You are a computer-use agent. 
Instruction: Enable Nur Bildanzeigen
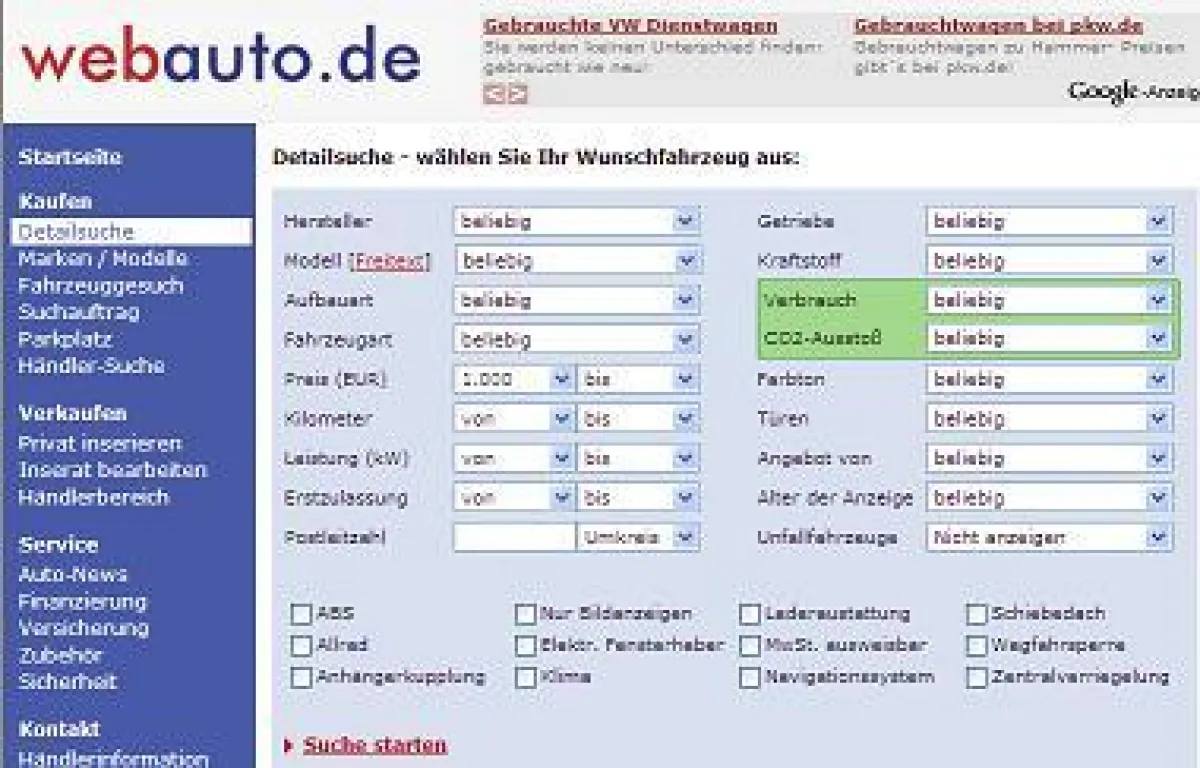(523, 613)
